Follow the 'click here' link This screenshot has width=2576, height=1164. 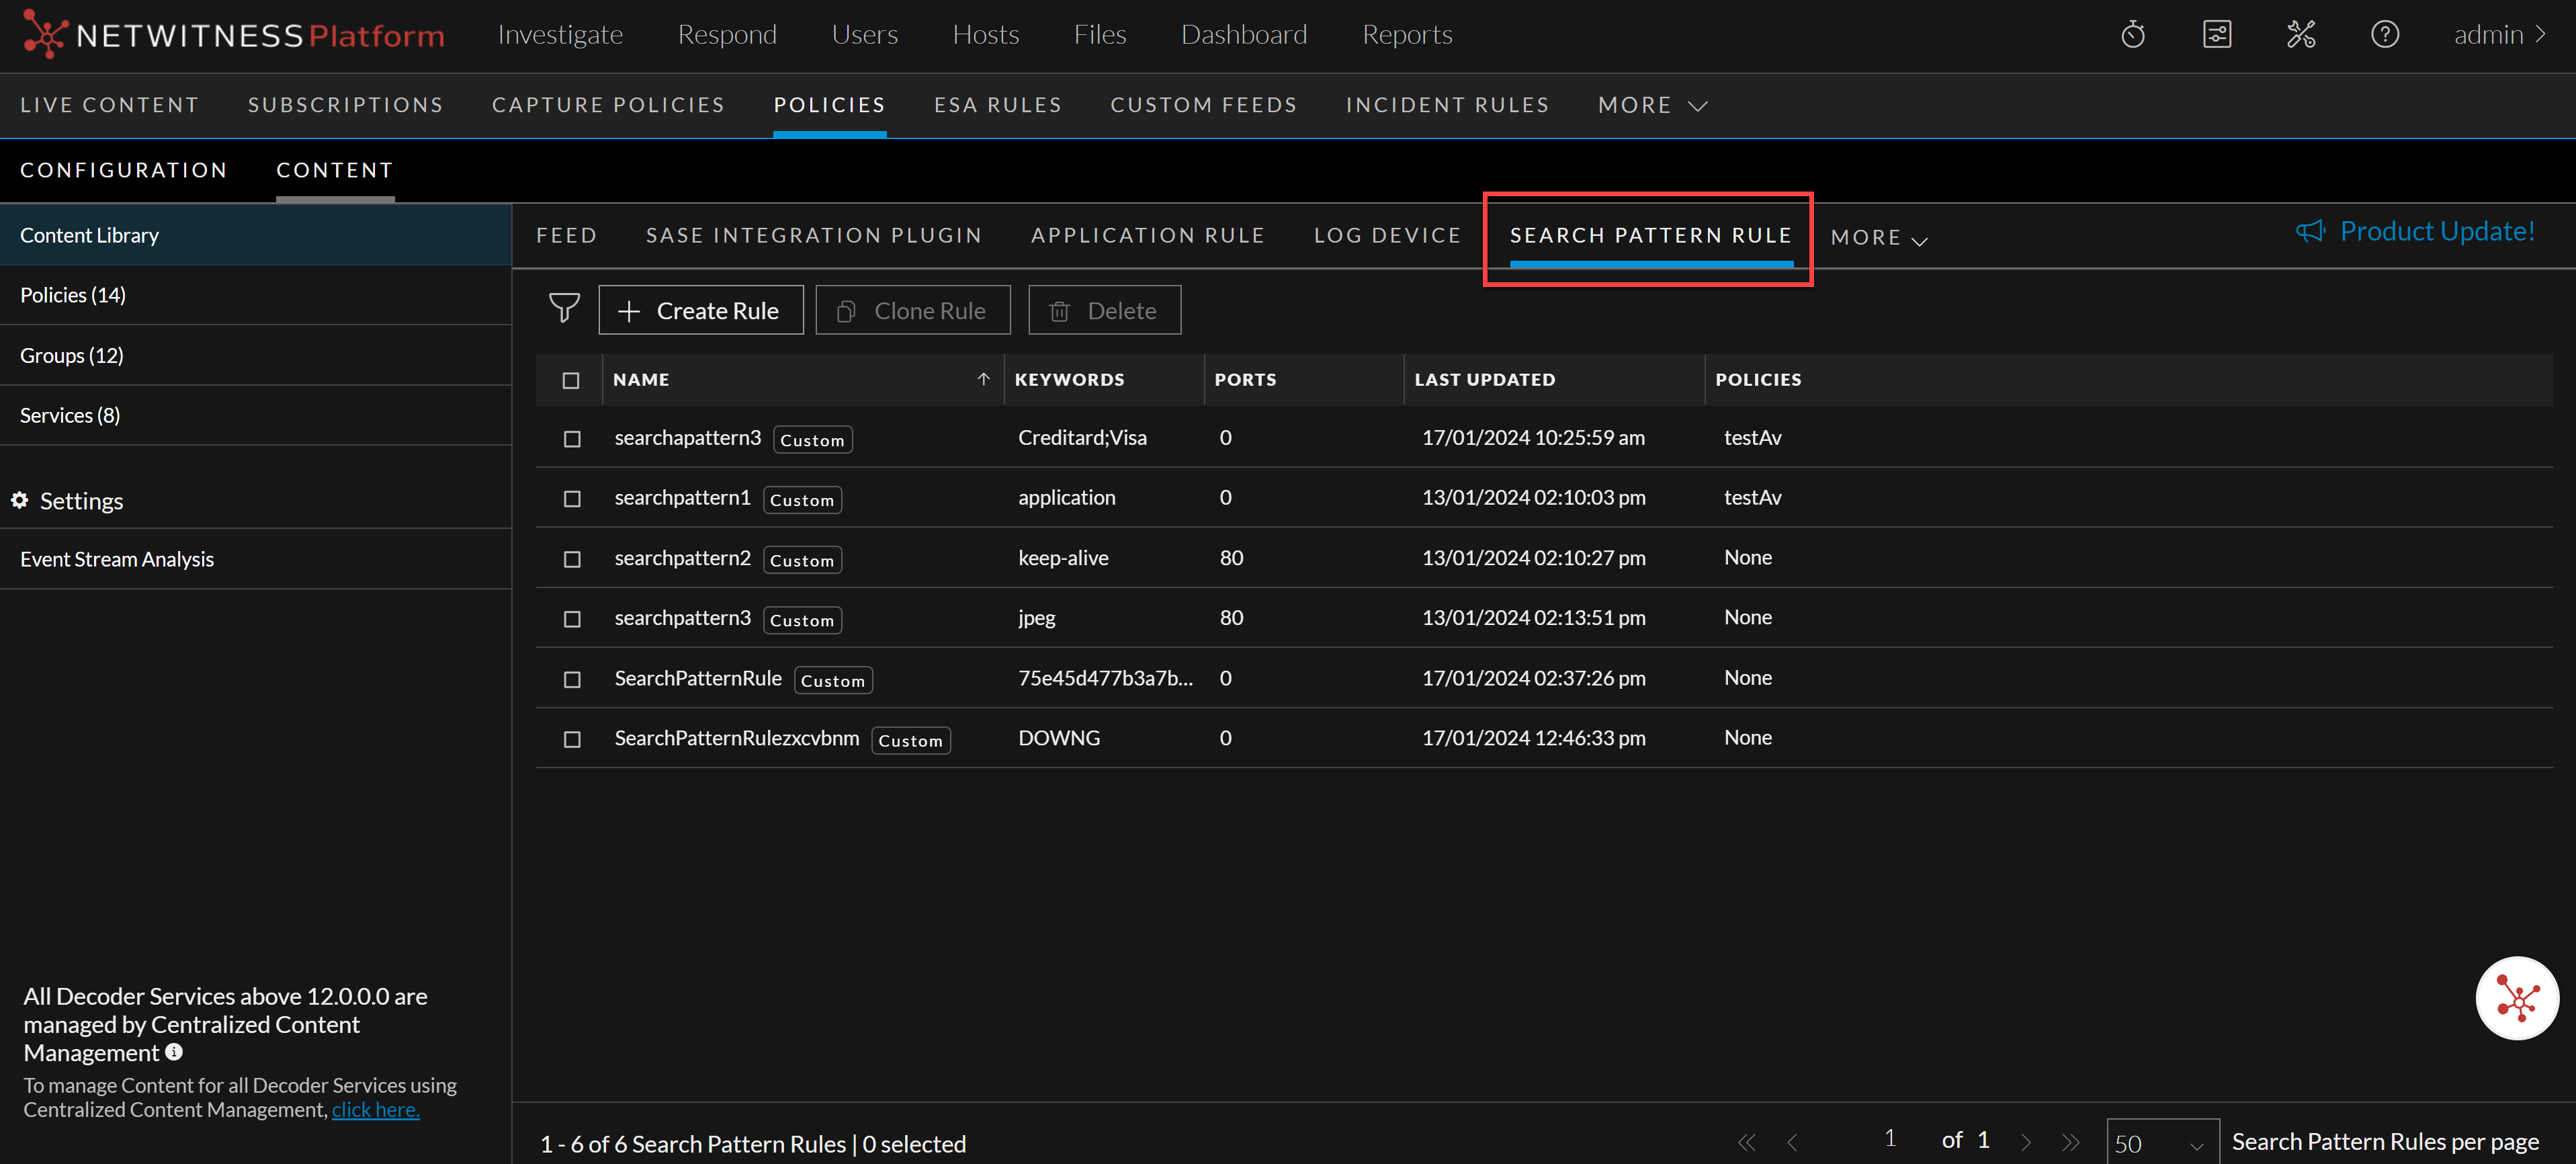tap(375, 1109)
